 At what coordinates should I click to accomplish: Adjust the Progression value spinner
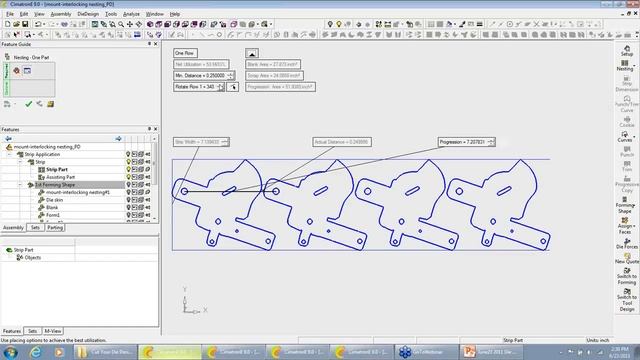[x=491, y=142]
